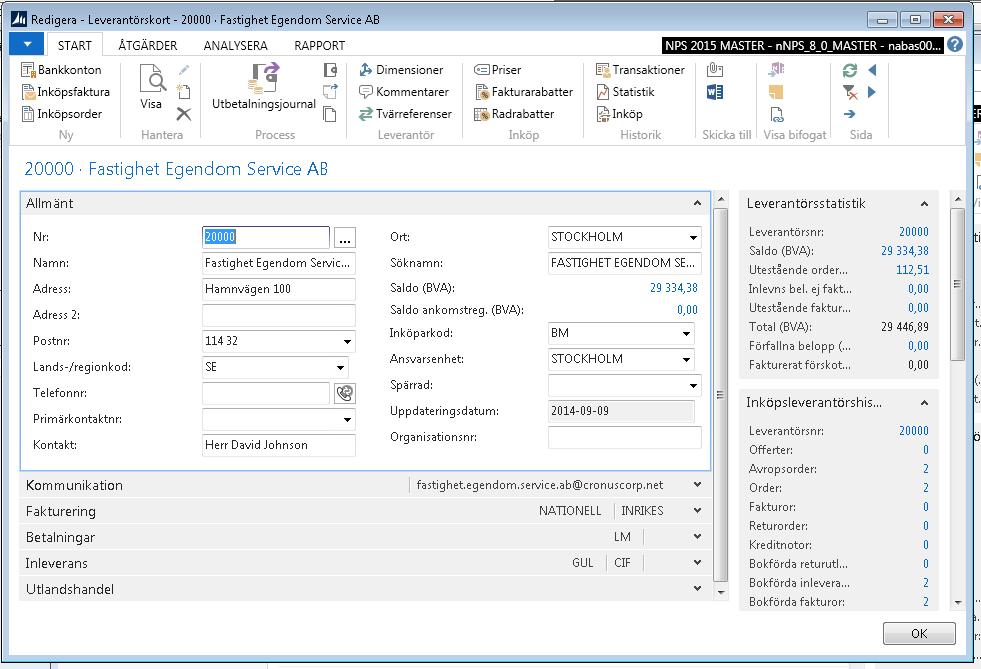Click the document links icon in Visa bifogat

(776, 114)
